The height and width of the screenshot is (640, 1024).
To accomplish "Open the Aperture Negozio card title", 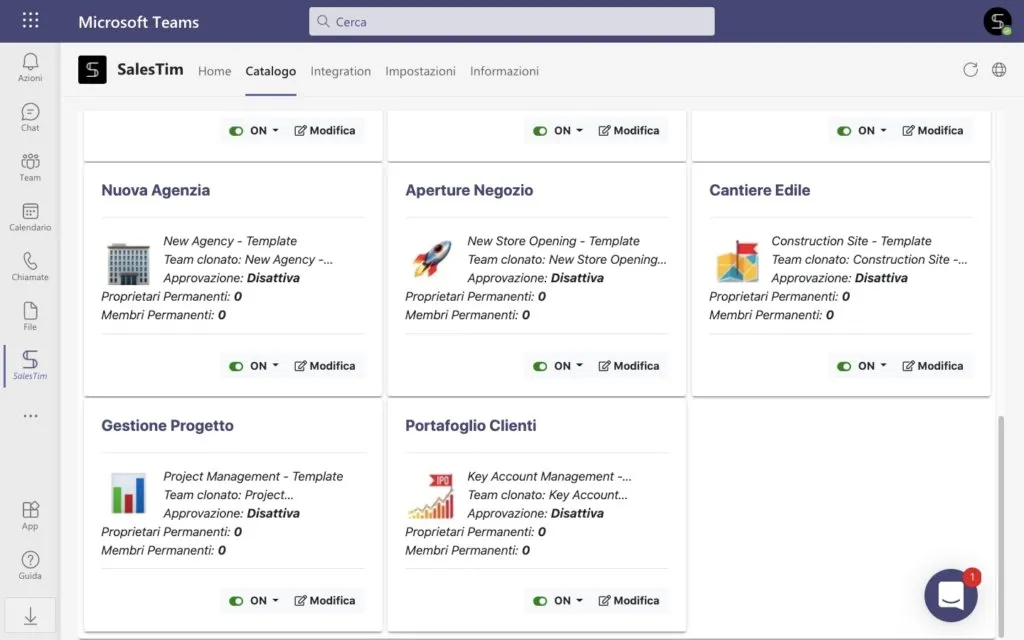I will [x=469, y=190].
